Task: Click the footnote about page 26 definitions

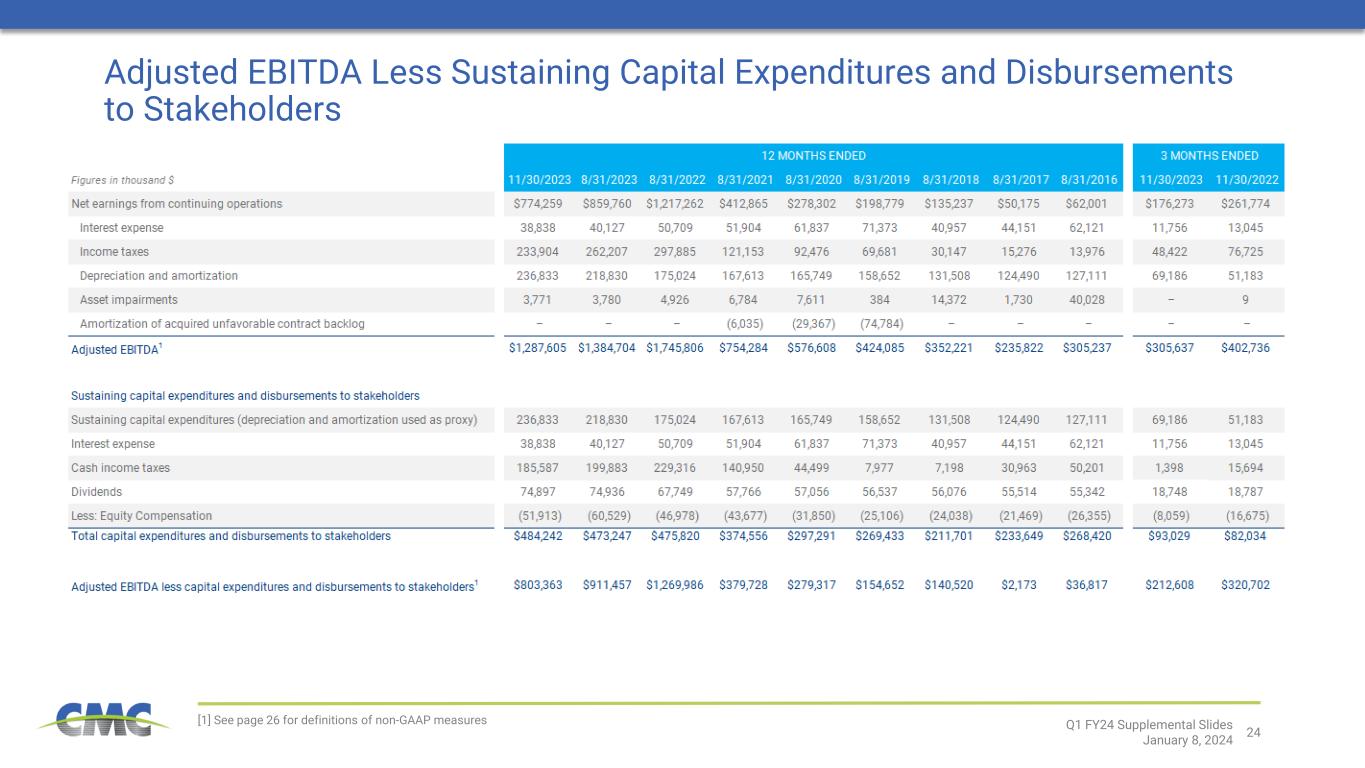Action: [x=344, y=720]
